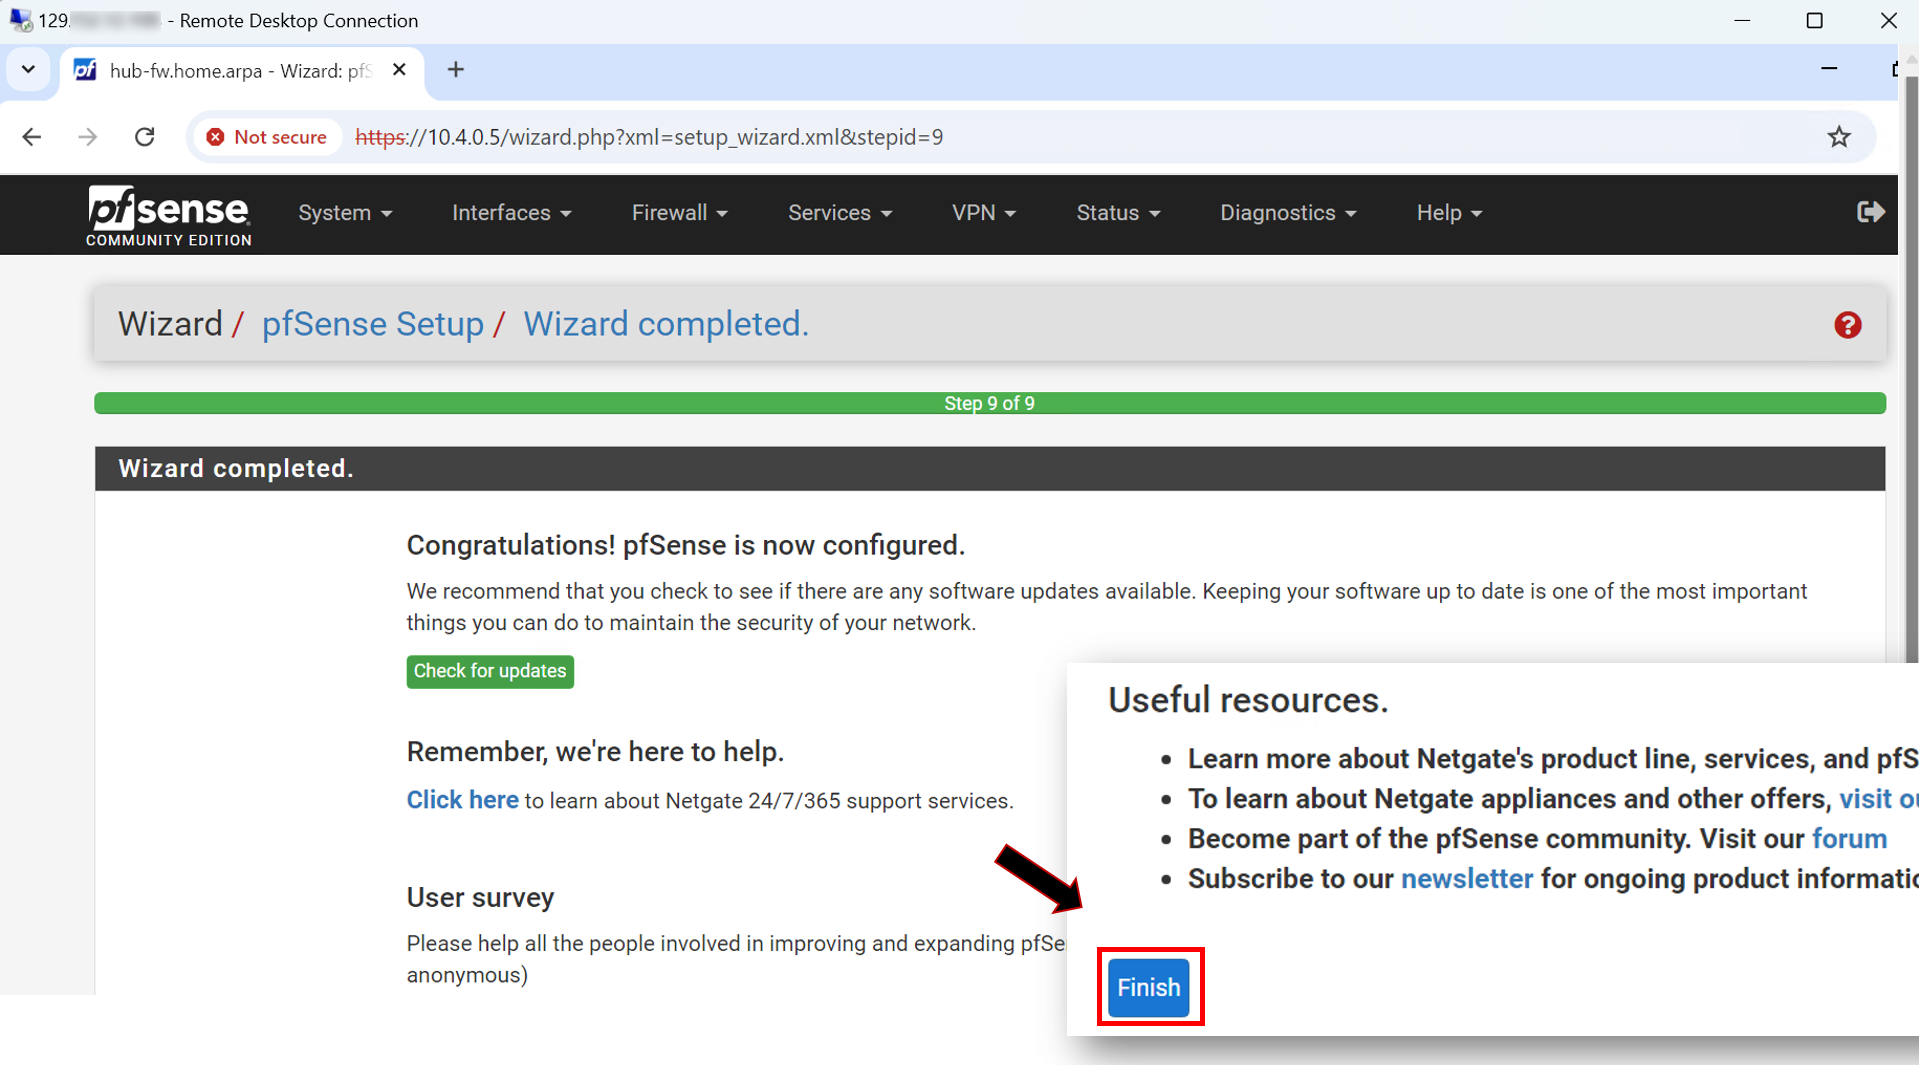Click the logout icon in navbar
Image resolution: width=1919 pixels, height=1065 pixels.
pos(1870,212)
